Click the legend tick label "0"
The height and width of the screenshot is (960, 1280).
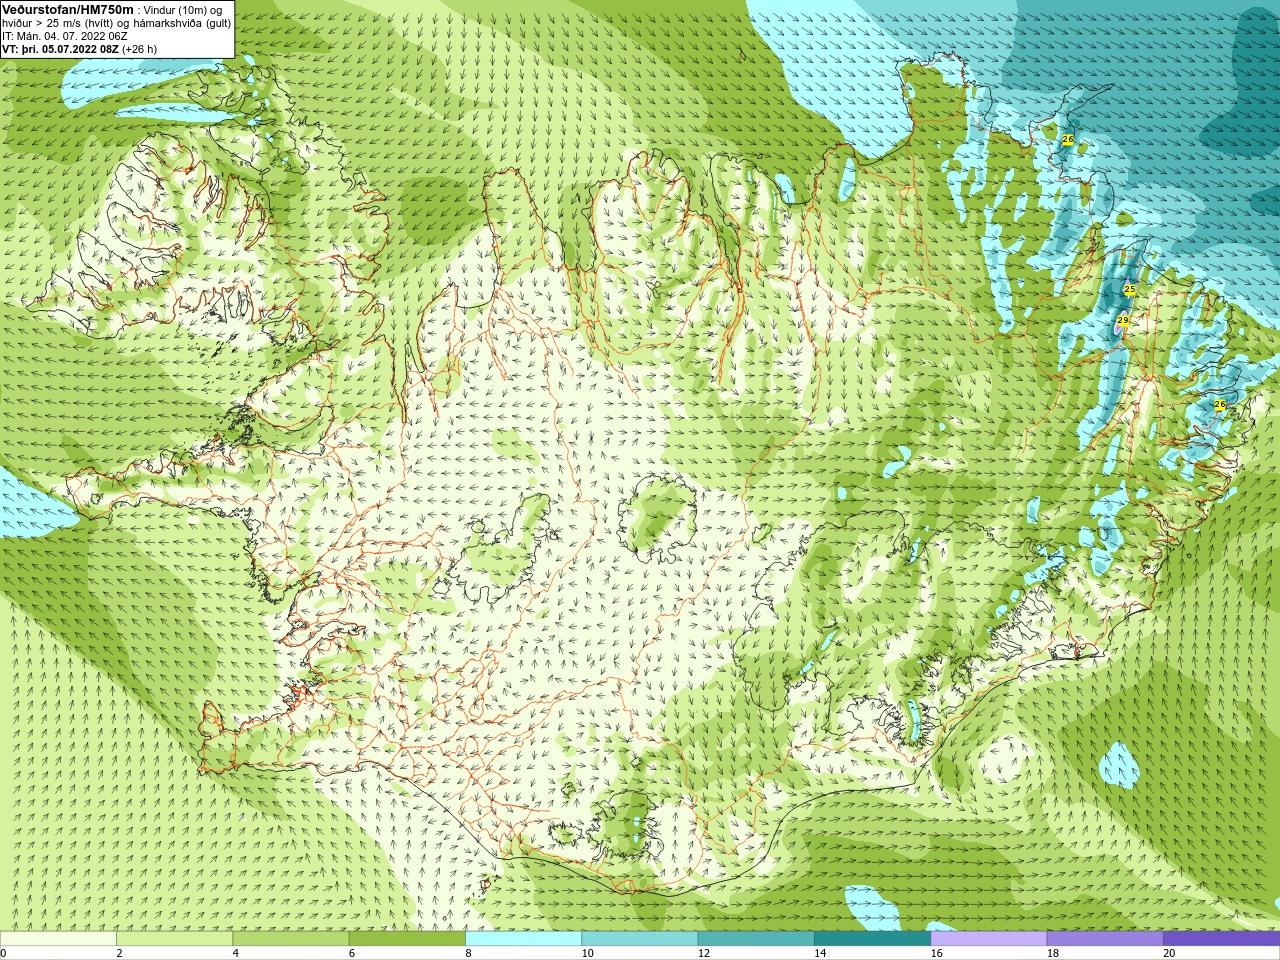[3, 953]
